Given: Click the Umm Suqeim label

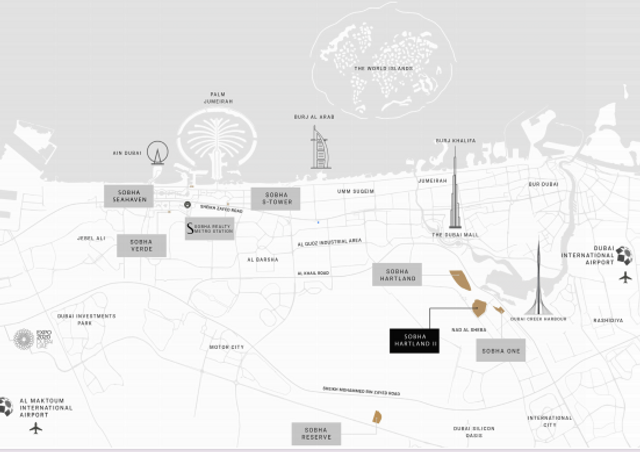Looking at the screenshot, I should point(356,191).
